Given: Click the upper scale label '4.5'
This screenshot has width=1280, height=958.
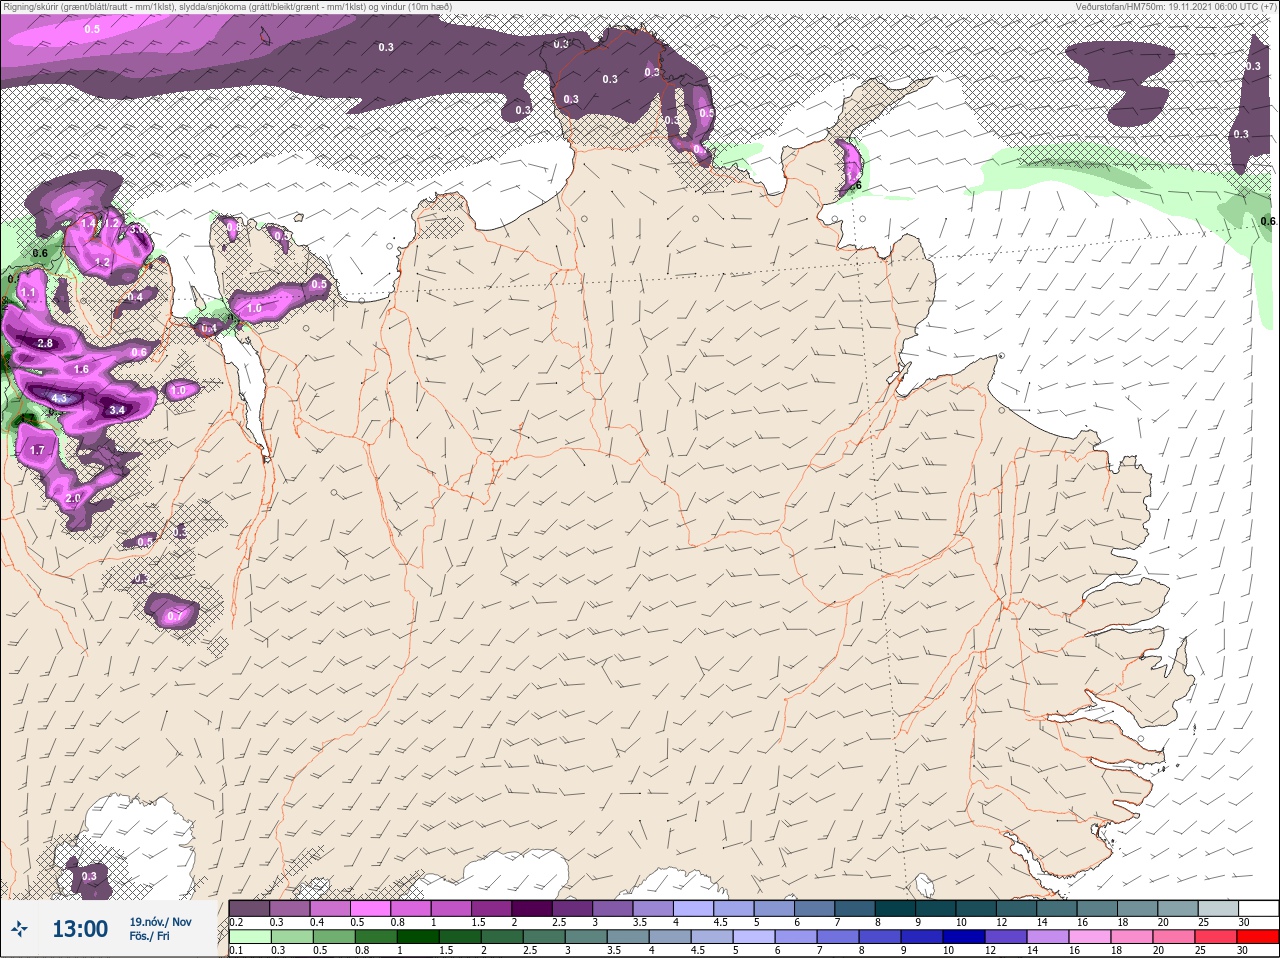Looking at the screenshot, I should coord(721,922).
